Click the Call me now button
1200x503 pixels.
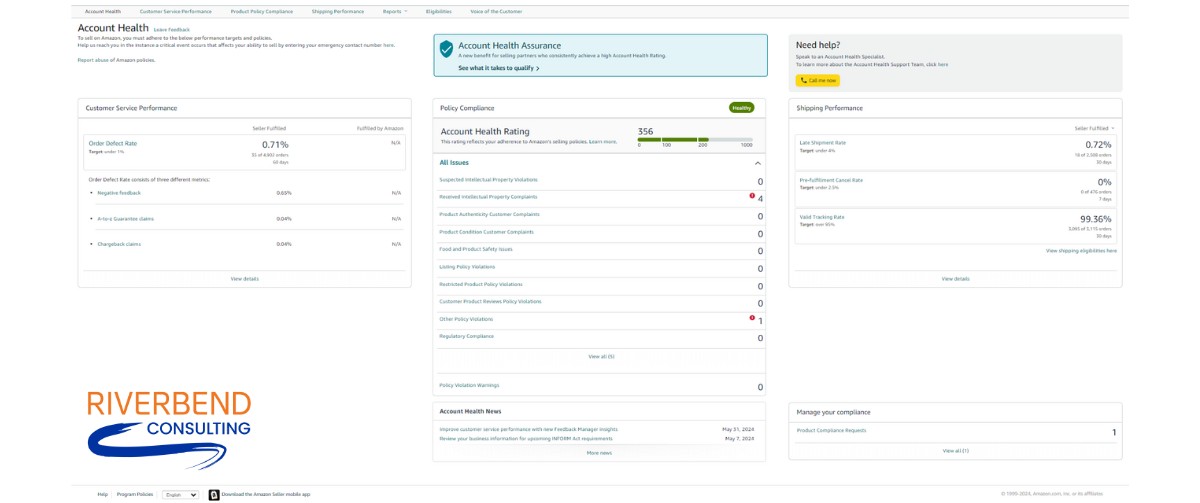818,80
